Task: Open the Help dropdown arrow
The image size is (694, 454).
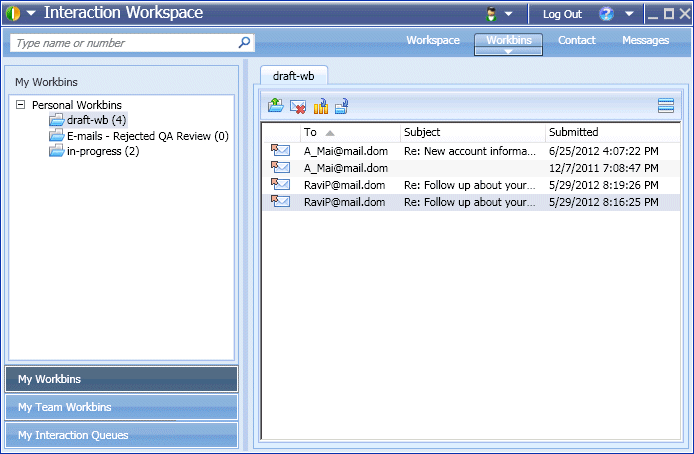Action: (628, 14)
